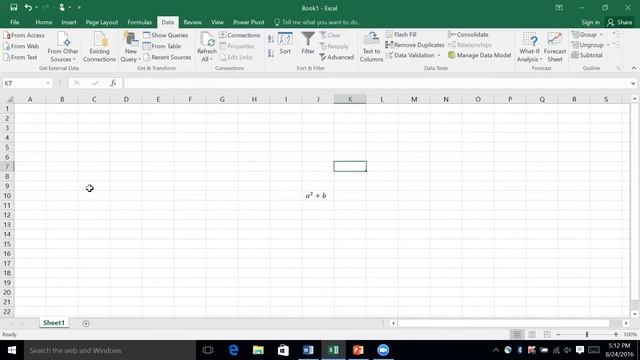Expand What-If Analysis menu
This screenshot has width=640, height=360.
click(529, 55)
